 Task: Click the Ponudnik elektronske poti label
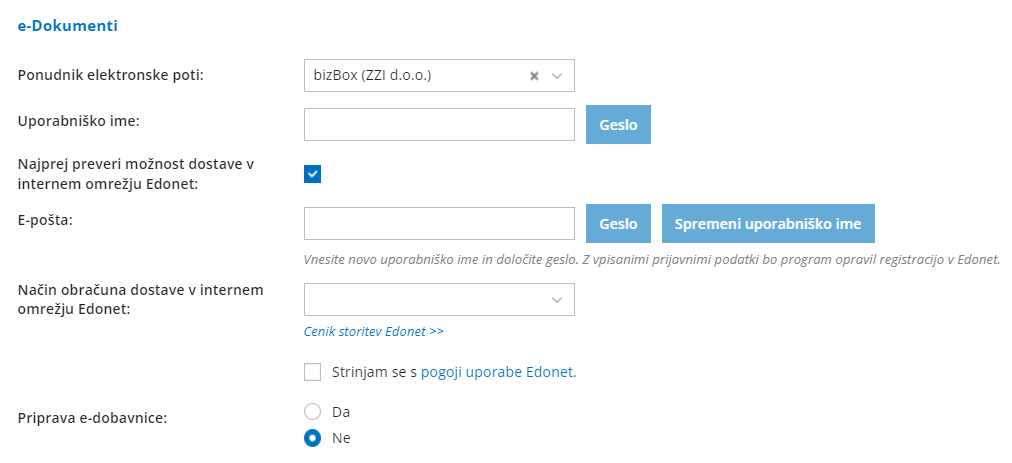click(x=111, y=75)
